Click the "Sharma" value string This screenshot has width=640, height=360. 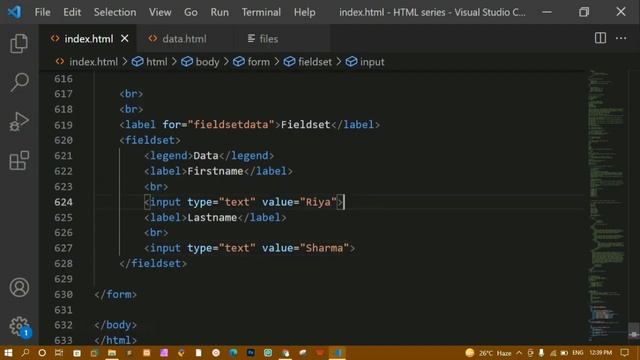click(324, 248)
